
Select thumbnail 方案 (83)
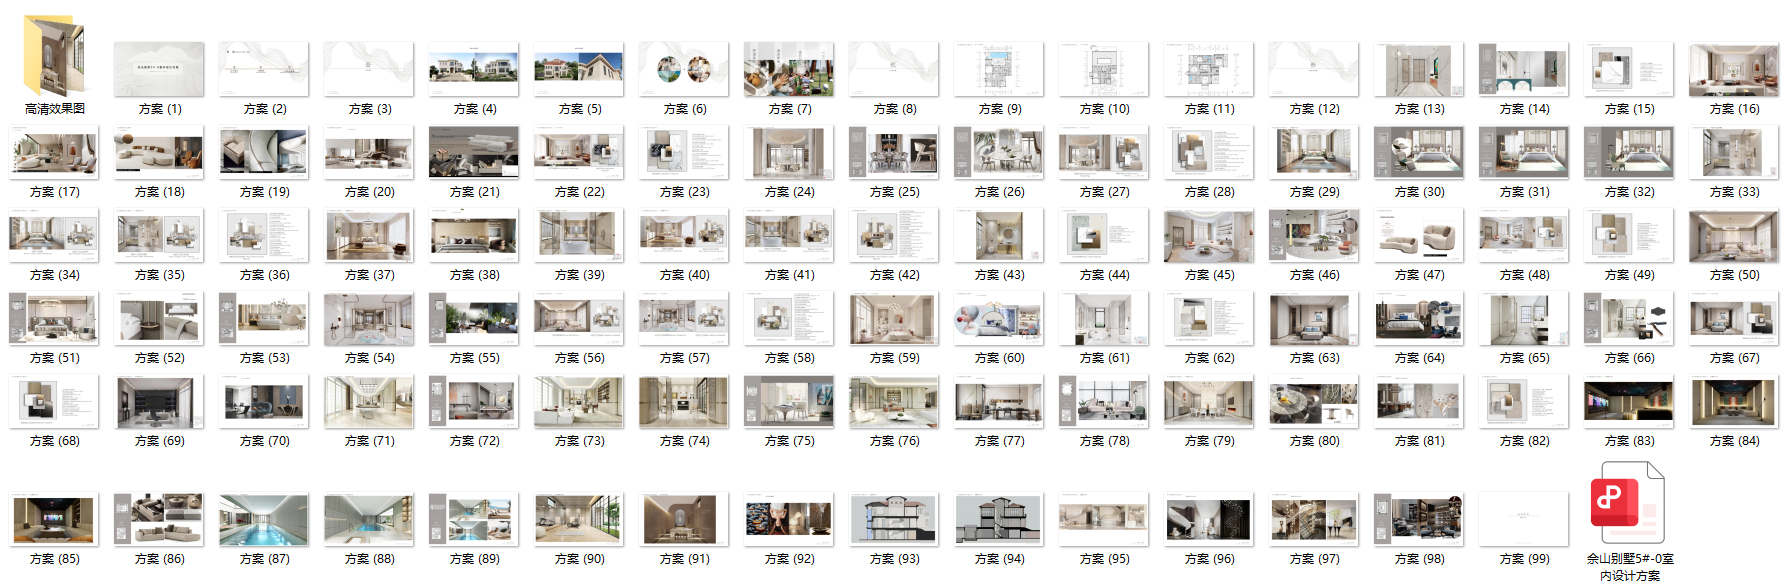(1629, 401)
